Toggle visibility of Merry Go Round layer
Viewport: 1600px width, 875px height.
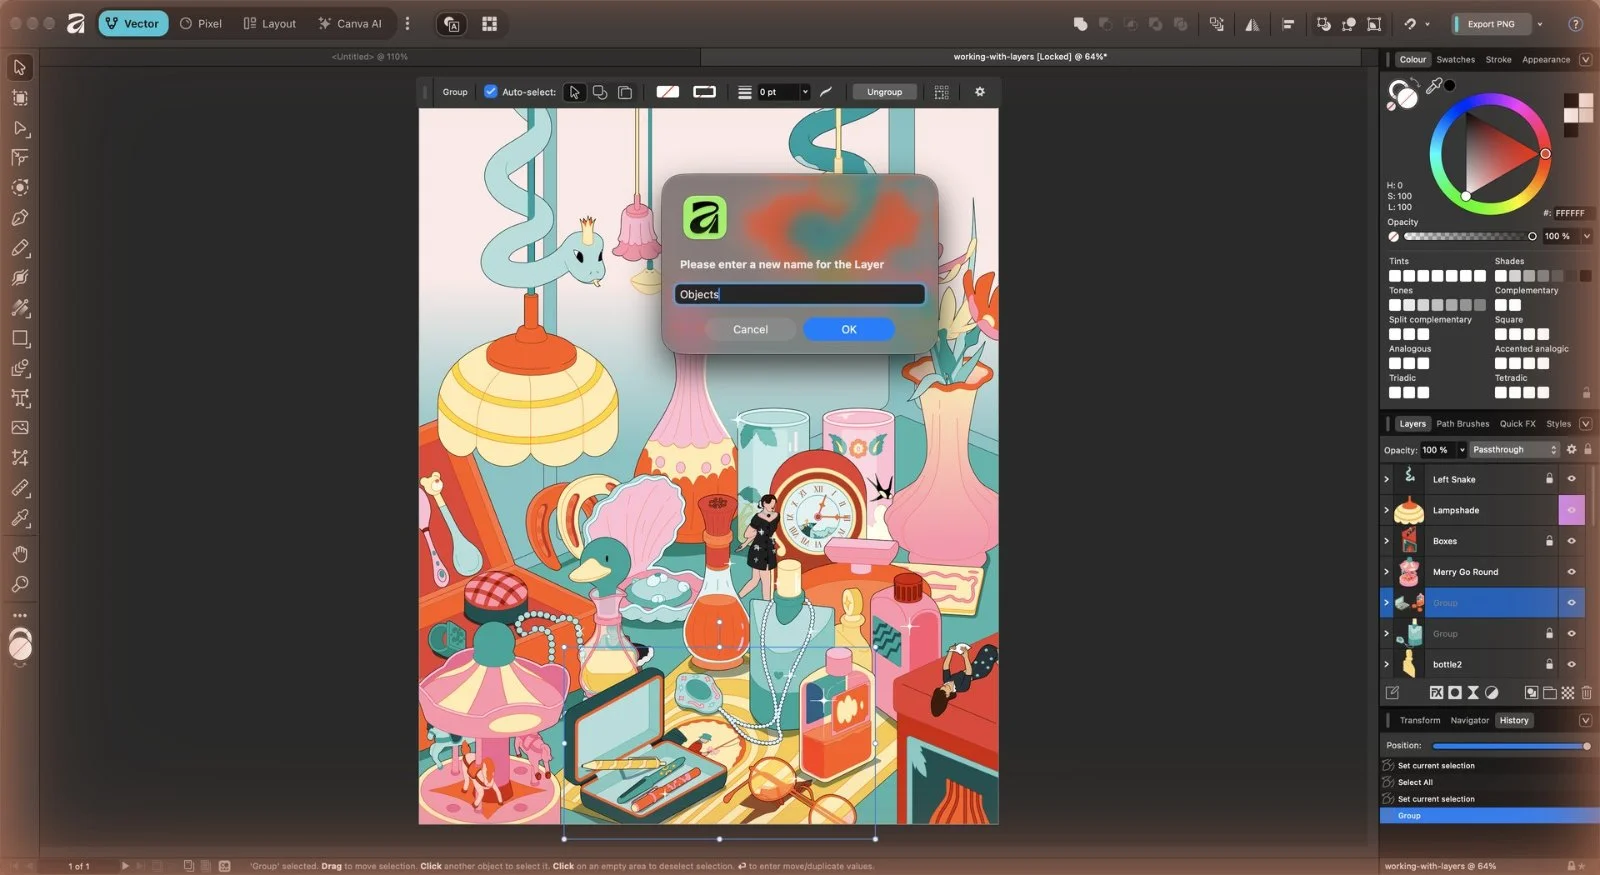(1571, 572)
